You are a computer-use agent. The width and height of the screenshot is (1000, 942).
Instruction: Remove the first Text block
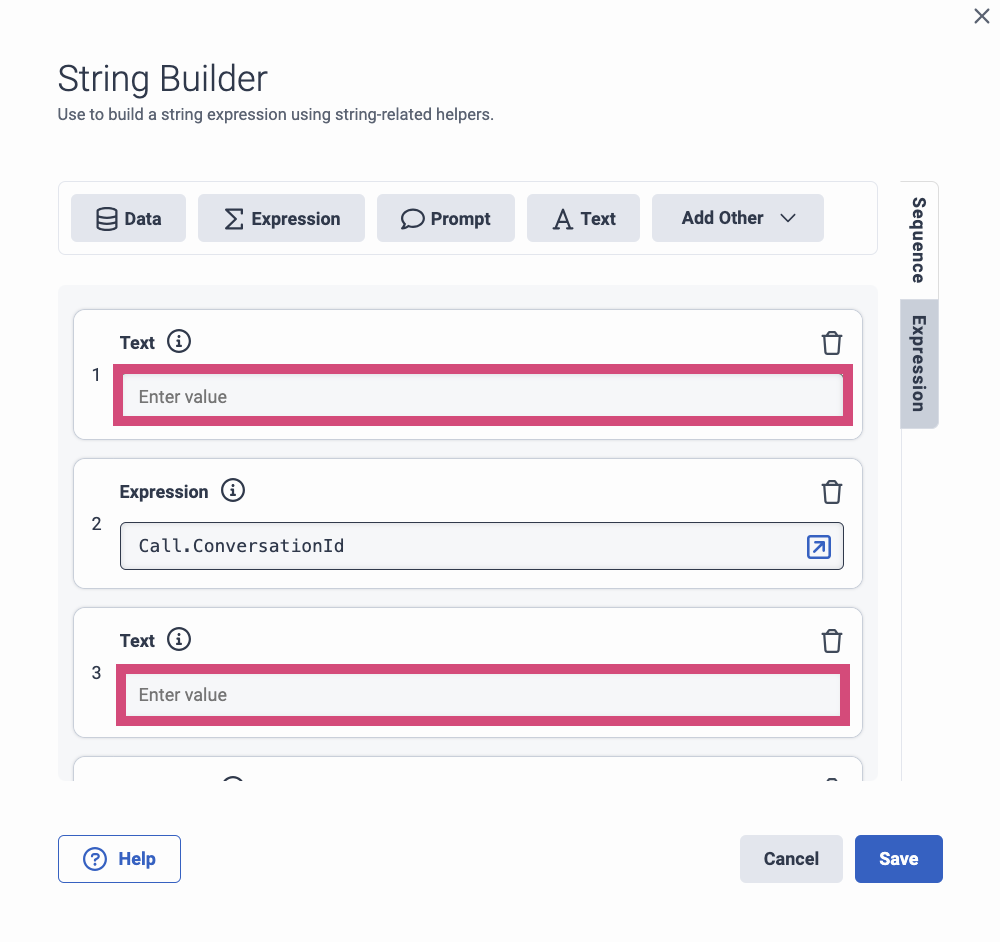click(x=832, y=343)
